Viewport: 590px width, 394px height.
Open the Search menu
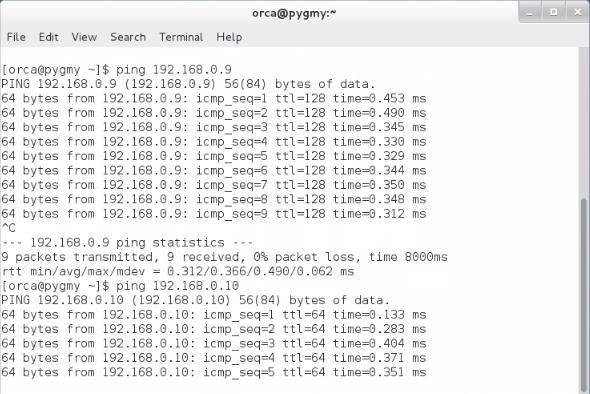(x=128, y=37)
